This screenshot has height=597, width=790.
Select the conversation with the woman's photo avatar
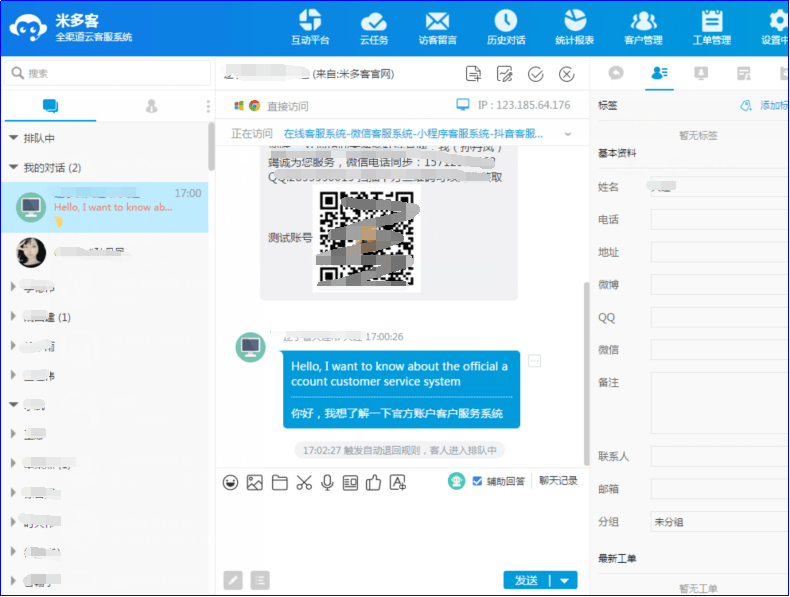[105, 252]
